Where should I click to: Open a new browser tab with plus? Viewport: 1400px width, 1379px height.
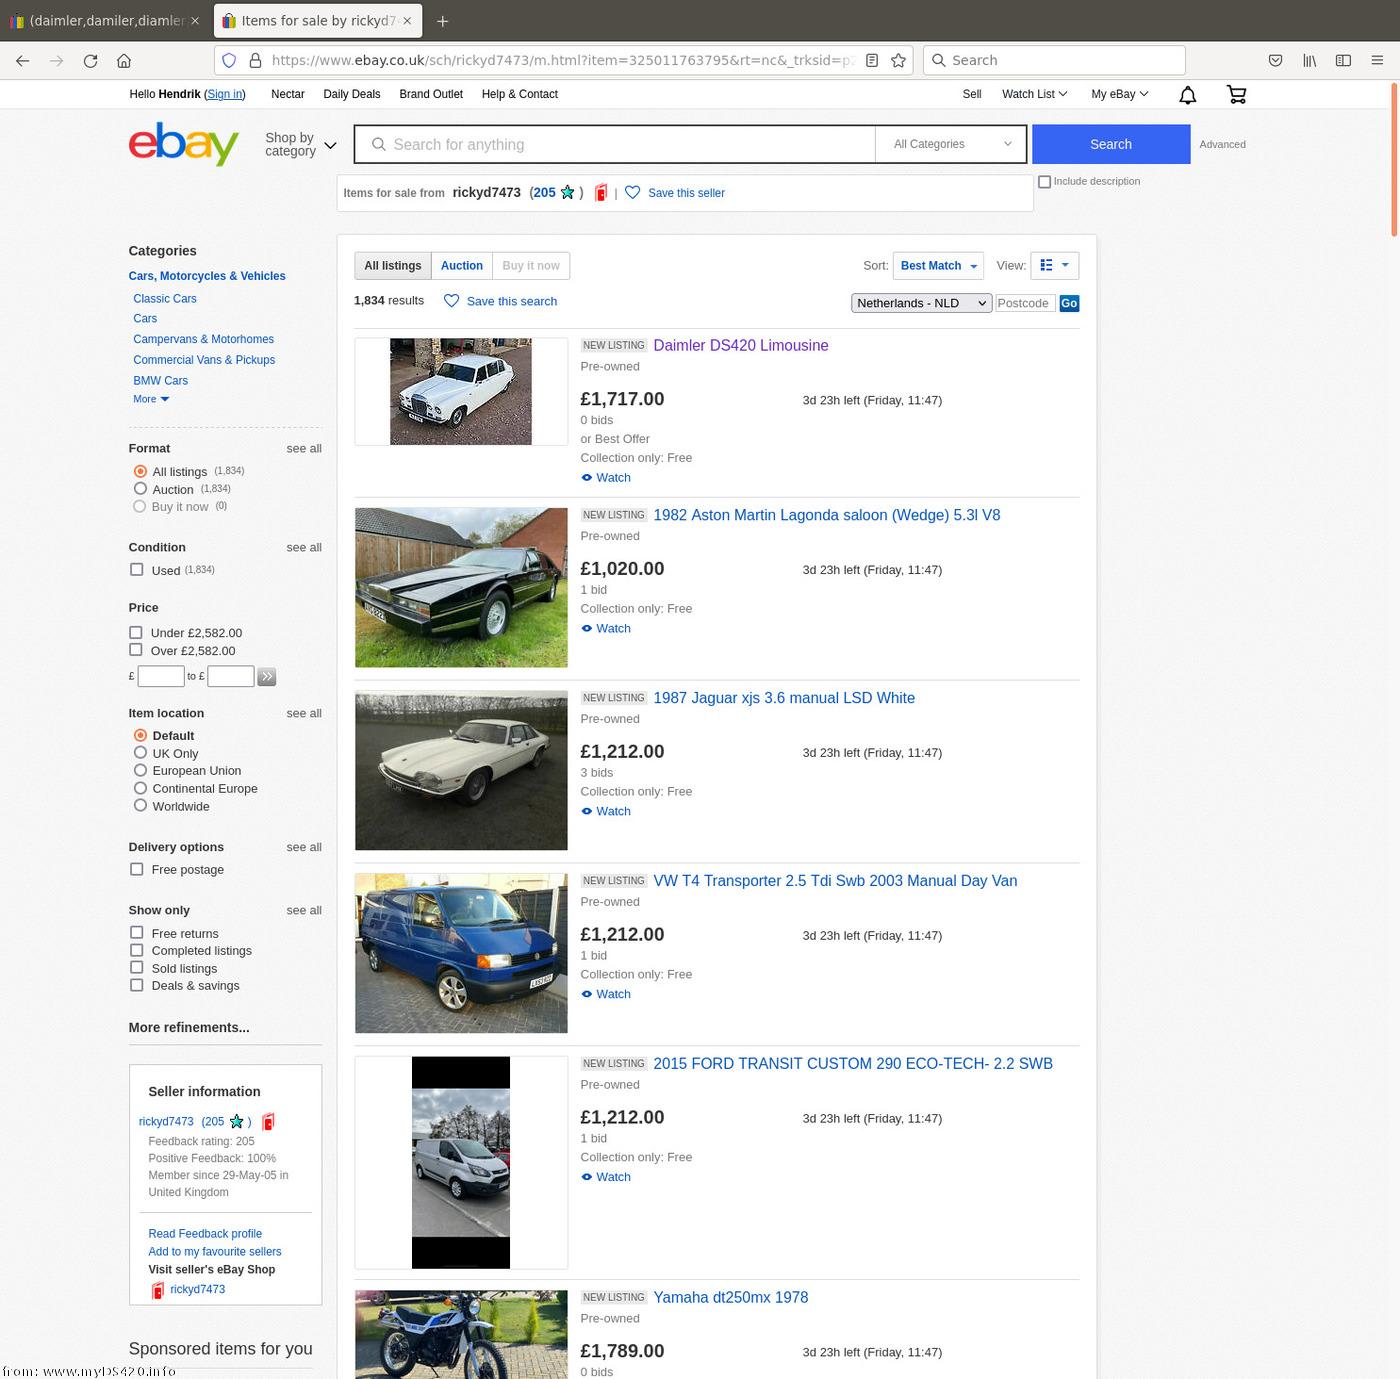click(x=443, y=20)
